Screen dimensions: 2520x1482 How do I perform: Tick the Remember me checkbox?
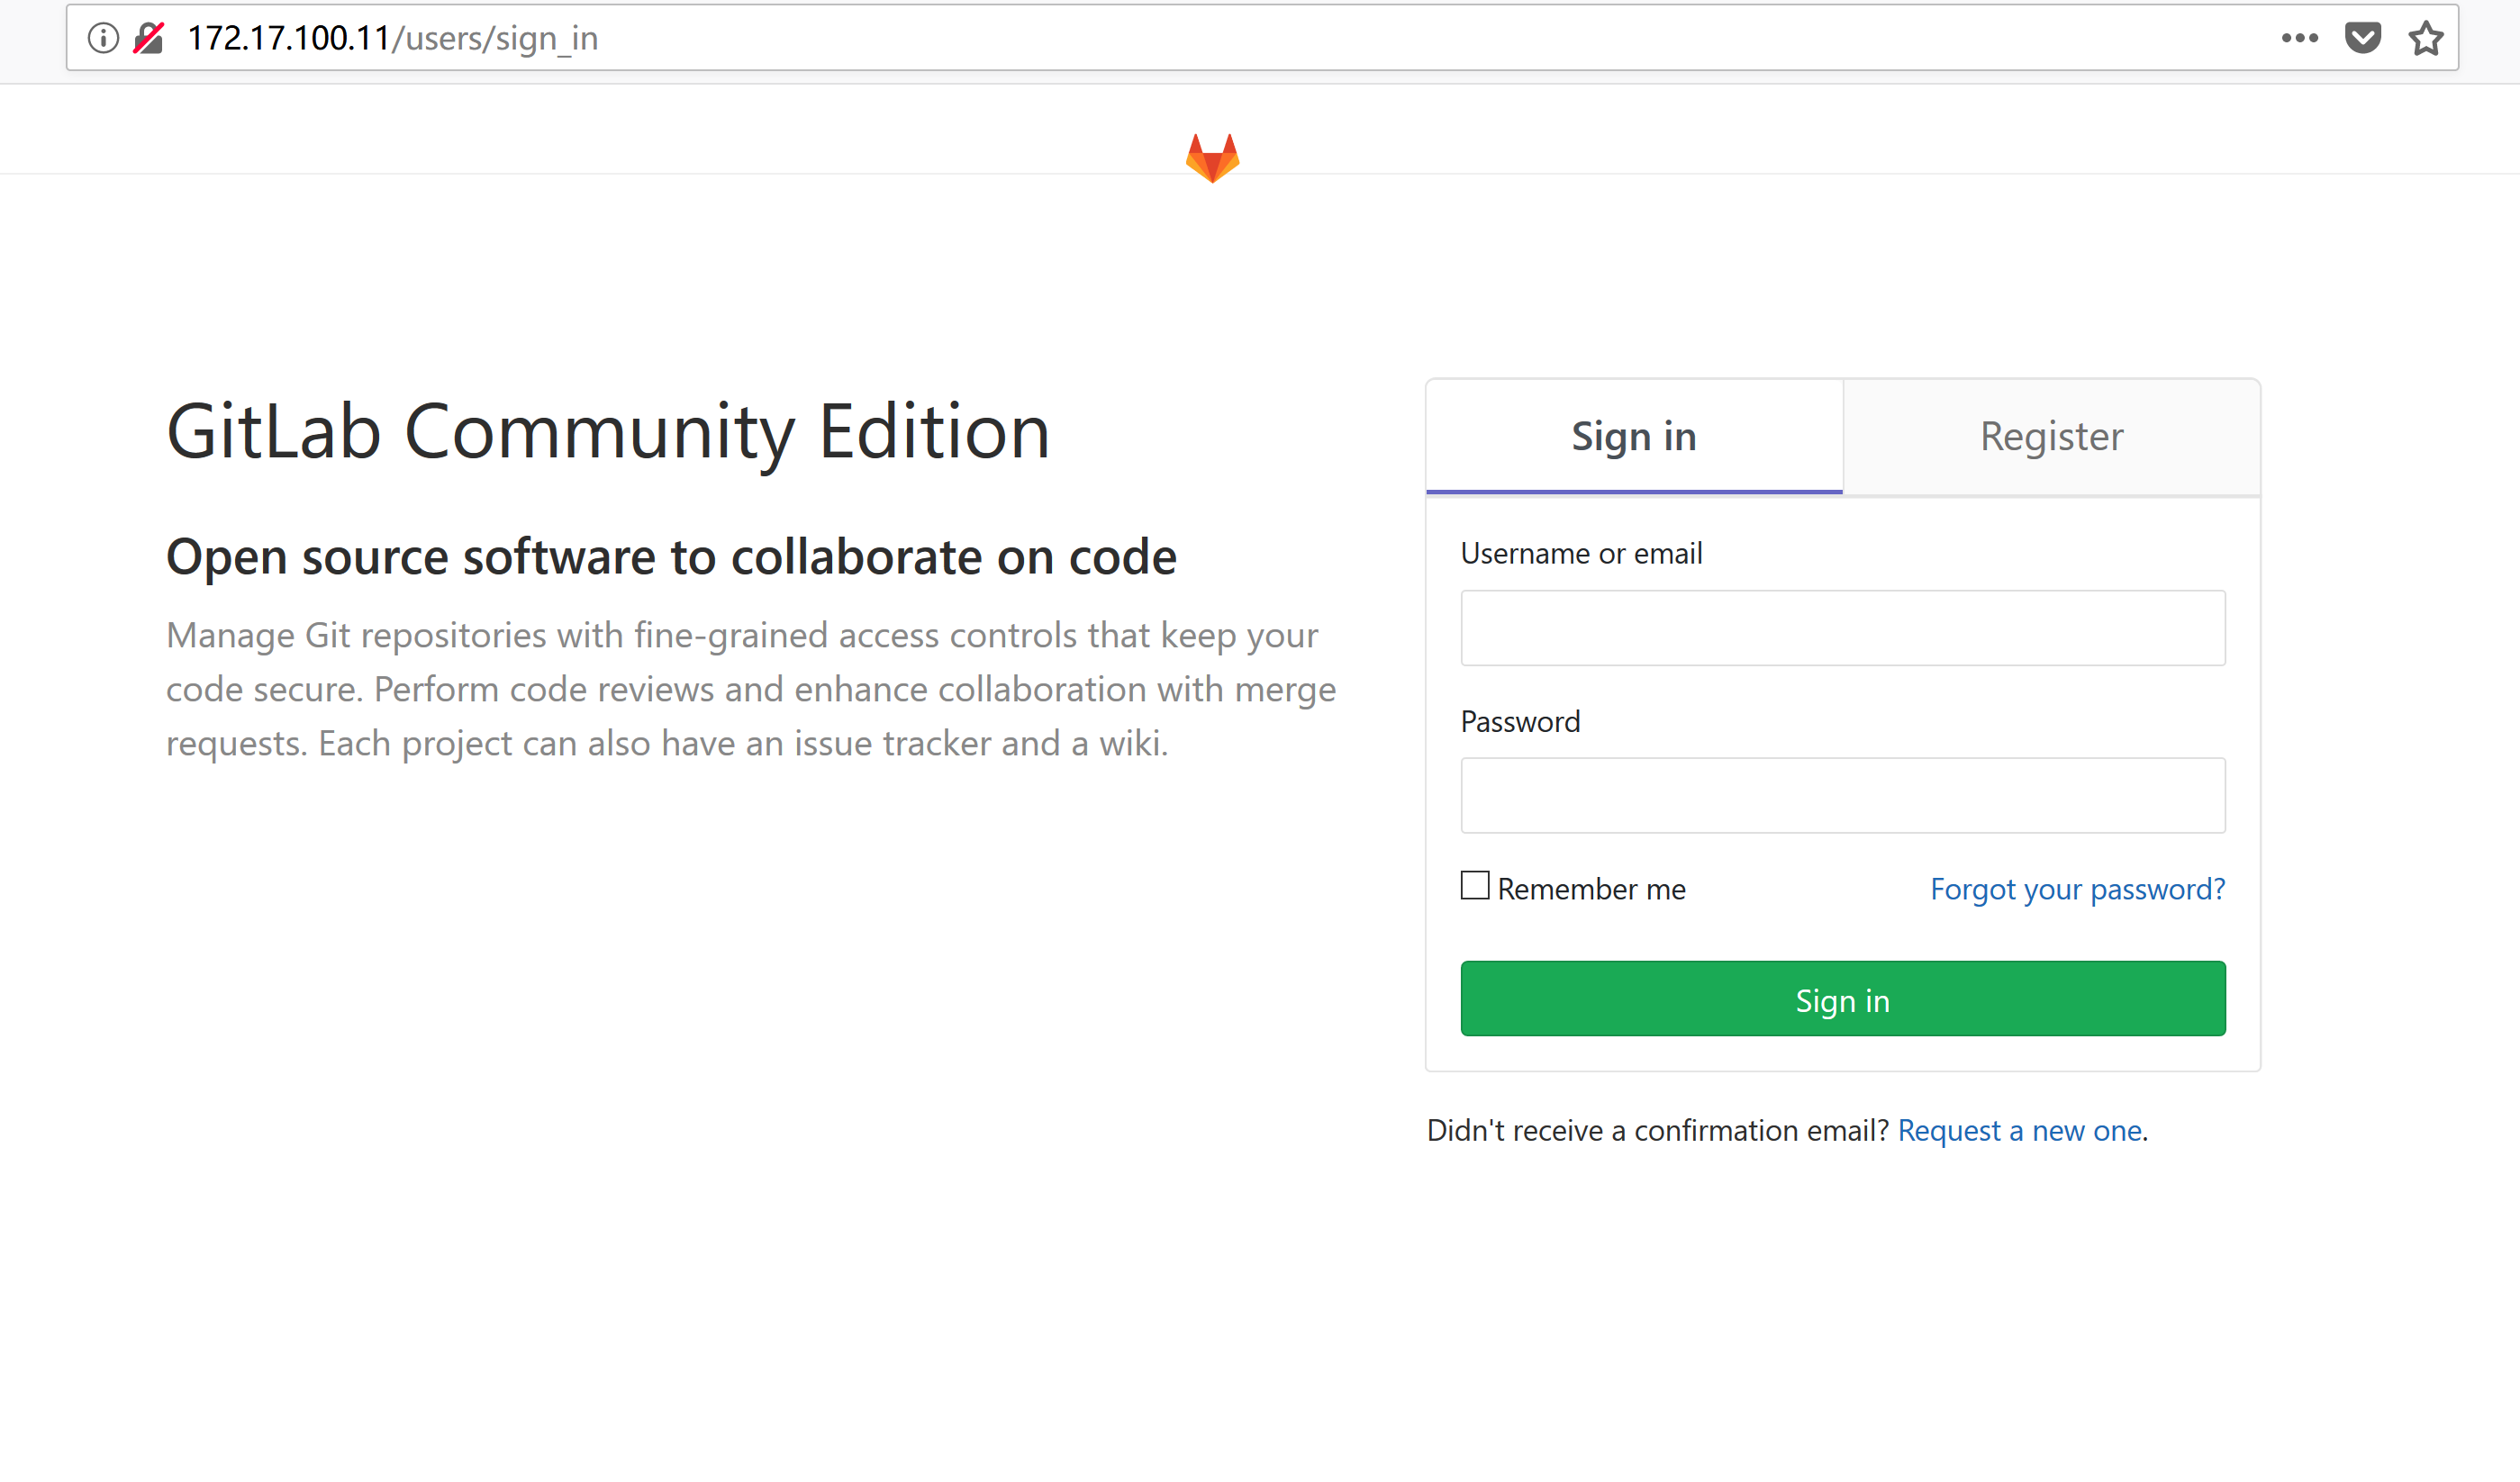point(1475,886)
